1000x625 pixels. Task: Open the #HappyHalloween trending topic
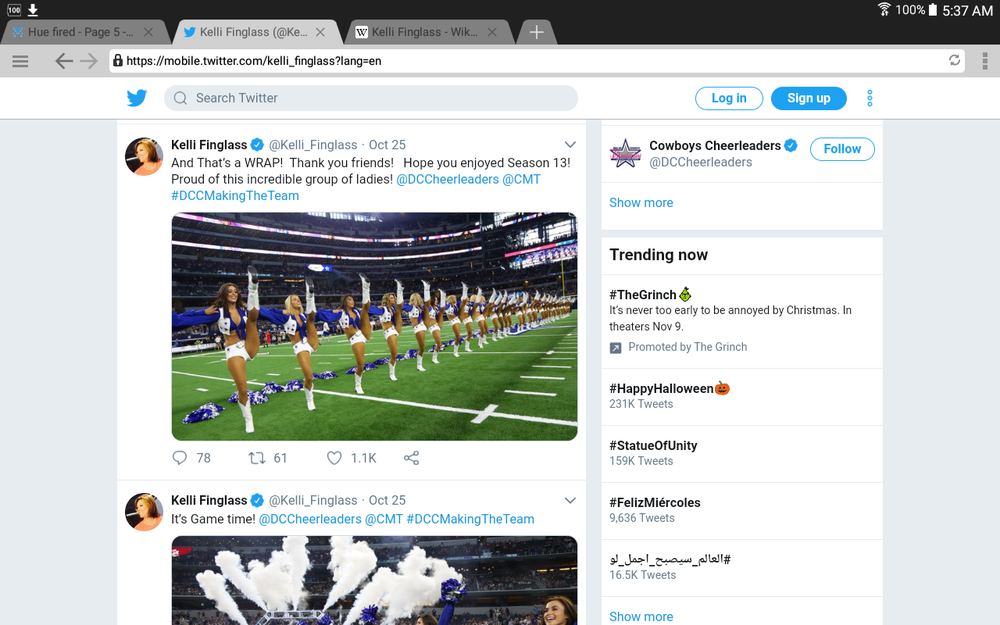(742, 397)
